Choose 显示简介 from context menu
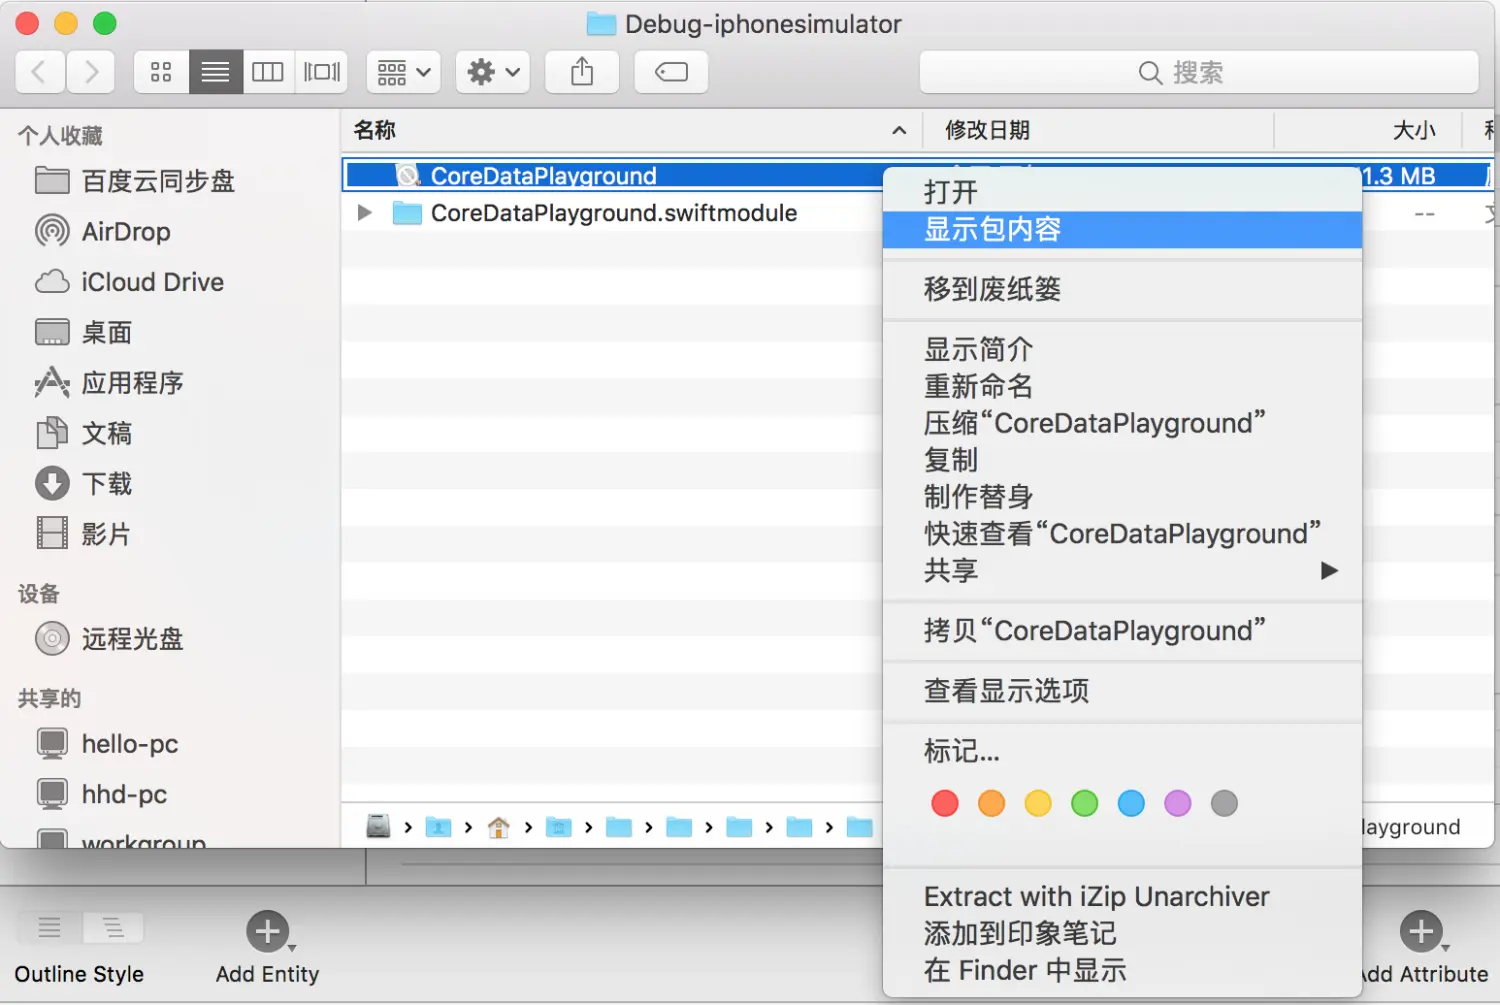Viewport: 1500px width, 1005px height. click(1122, 350)
